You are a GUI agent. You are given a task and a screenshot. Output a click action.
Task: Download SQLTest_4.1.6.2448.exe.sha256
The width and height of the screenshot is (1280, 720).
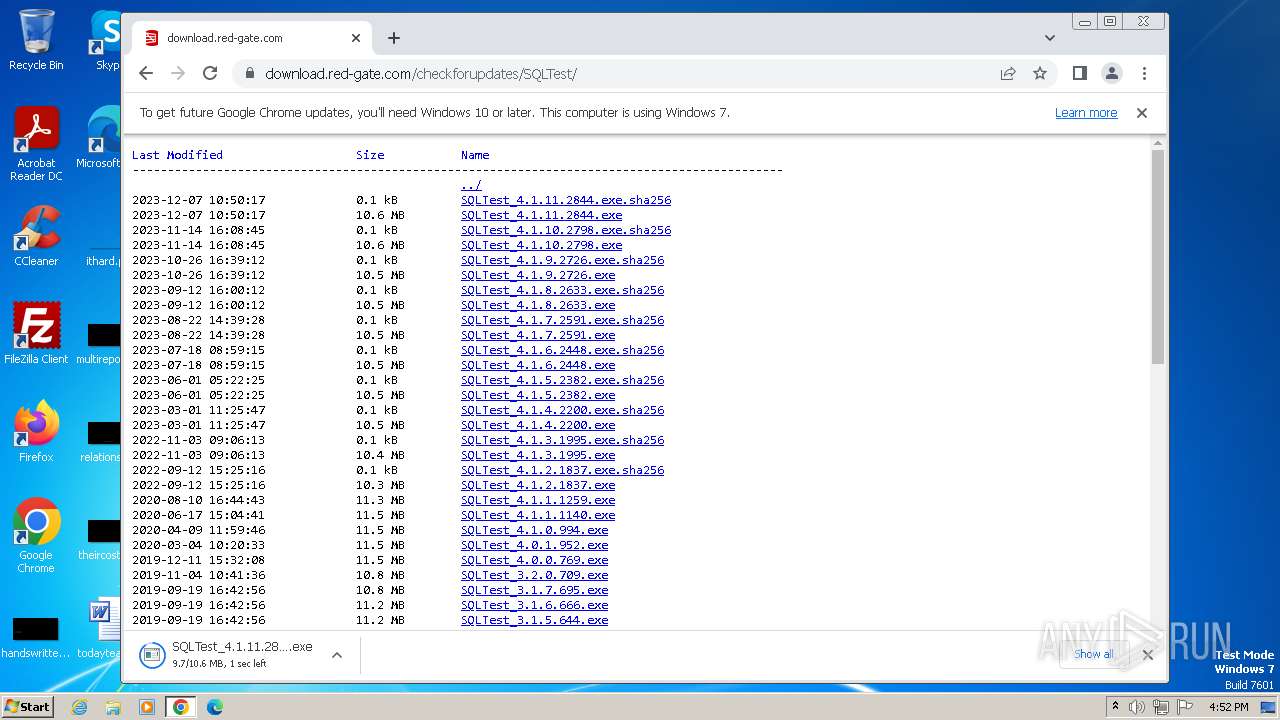click(x=562, y=350)
